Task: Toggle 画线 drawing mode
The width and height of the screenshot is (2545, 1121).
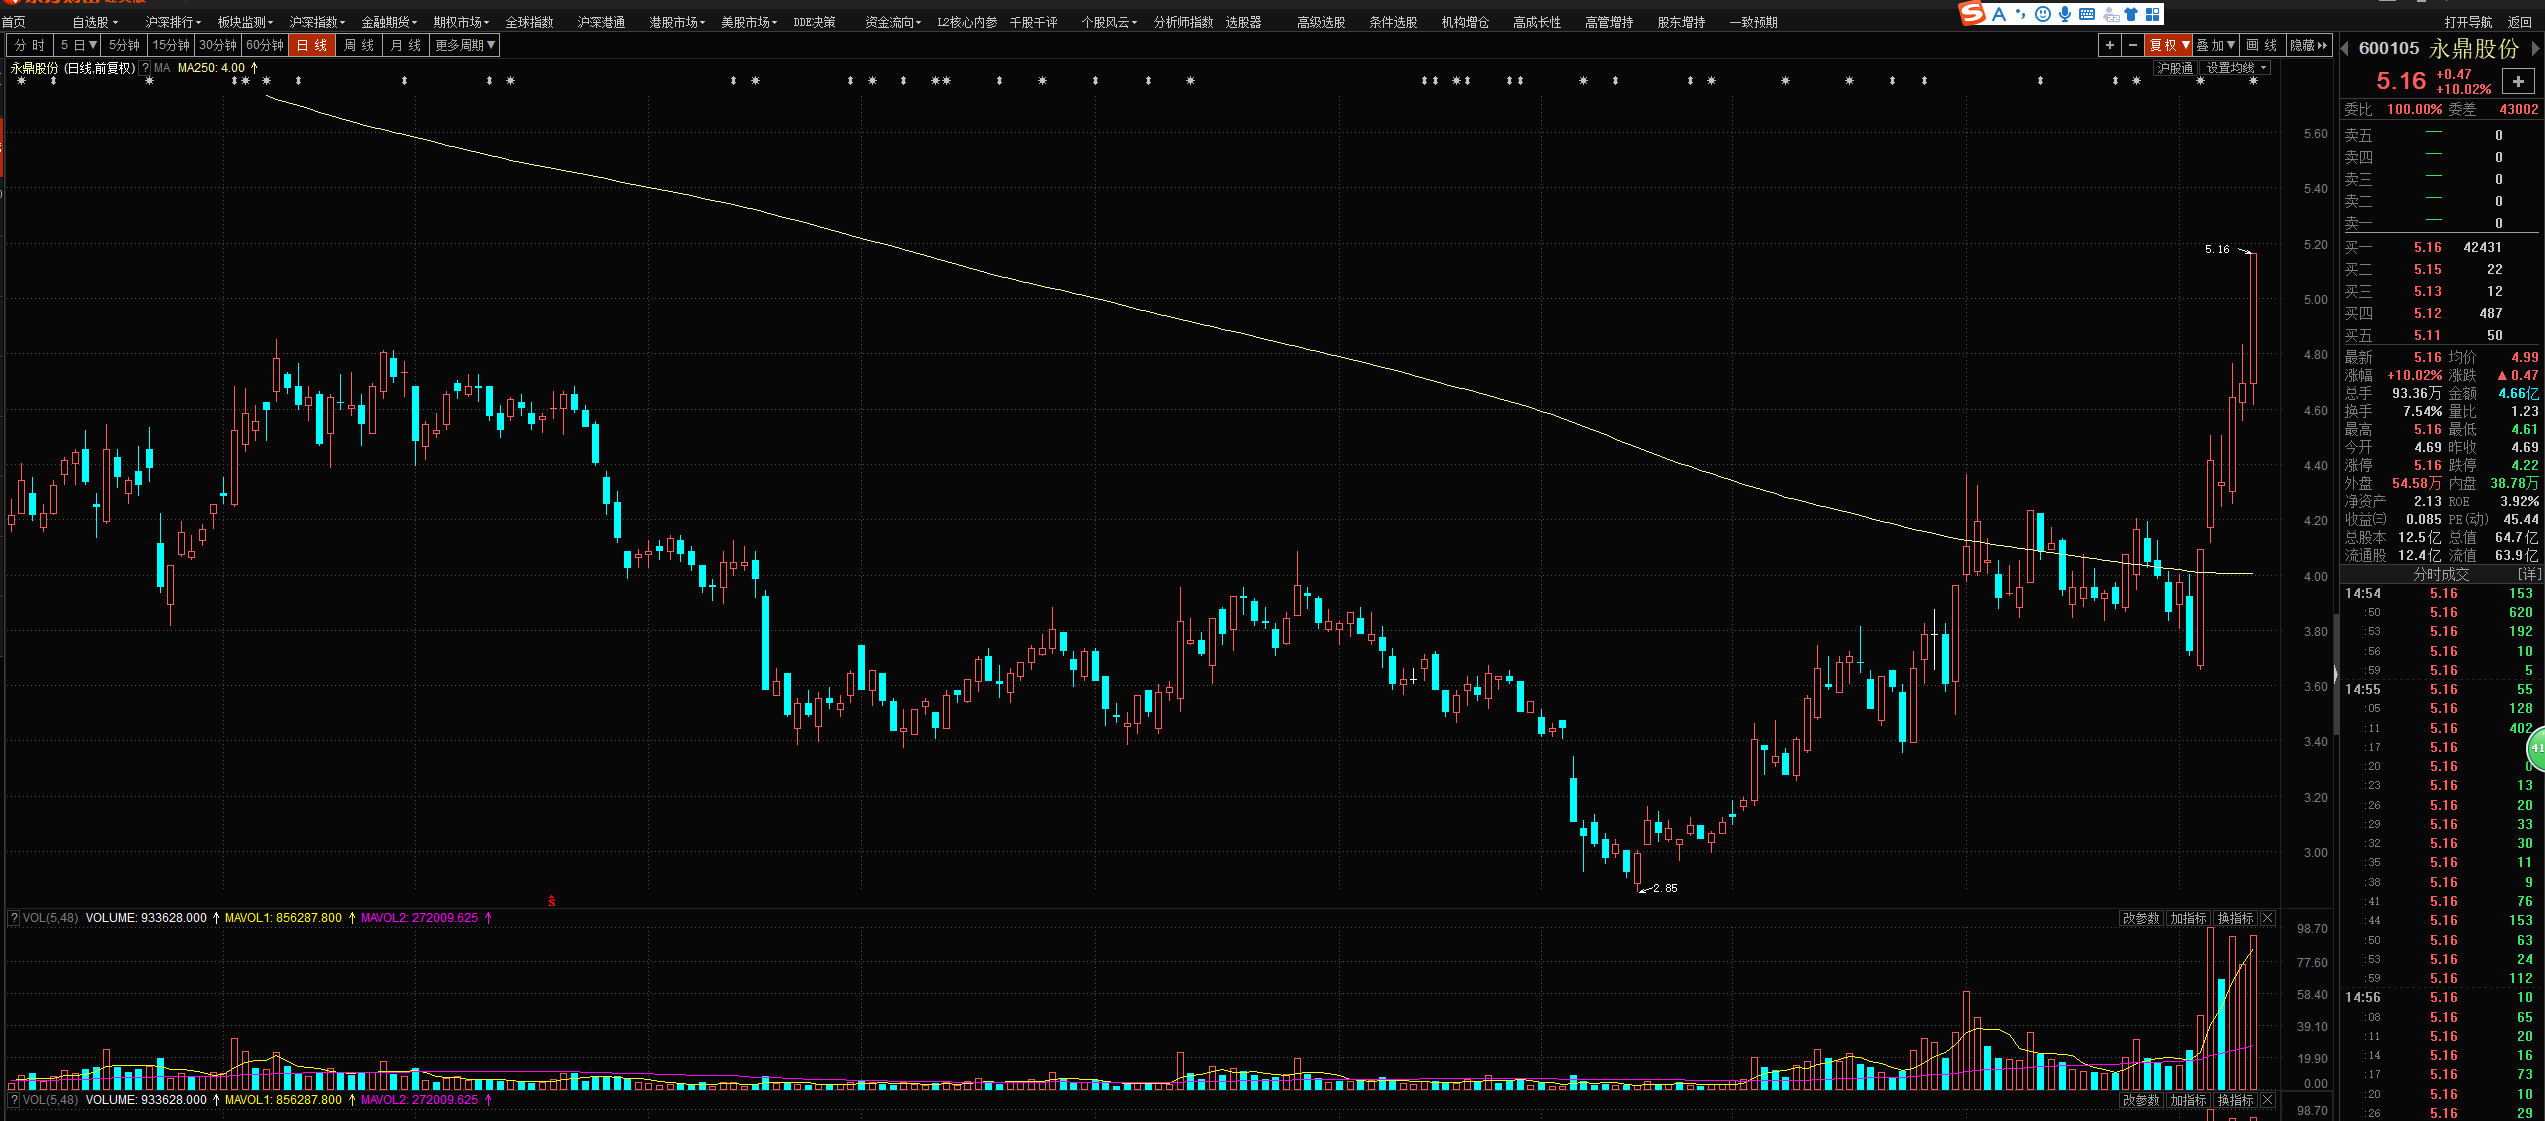Action: (2261, 45)
